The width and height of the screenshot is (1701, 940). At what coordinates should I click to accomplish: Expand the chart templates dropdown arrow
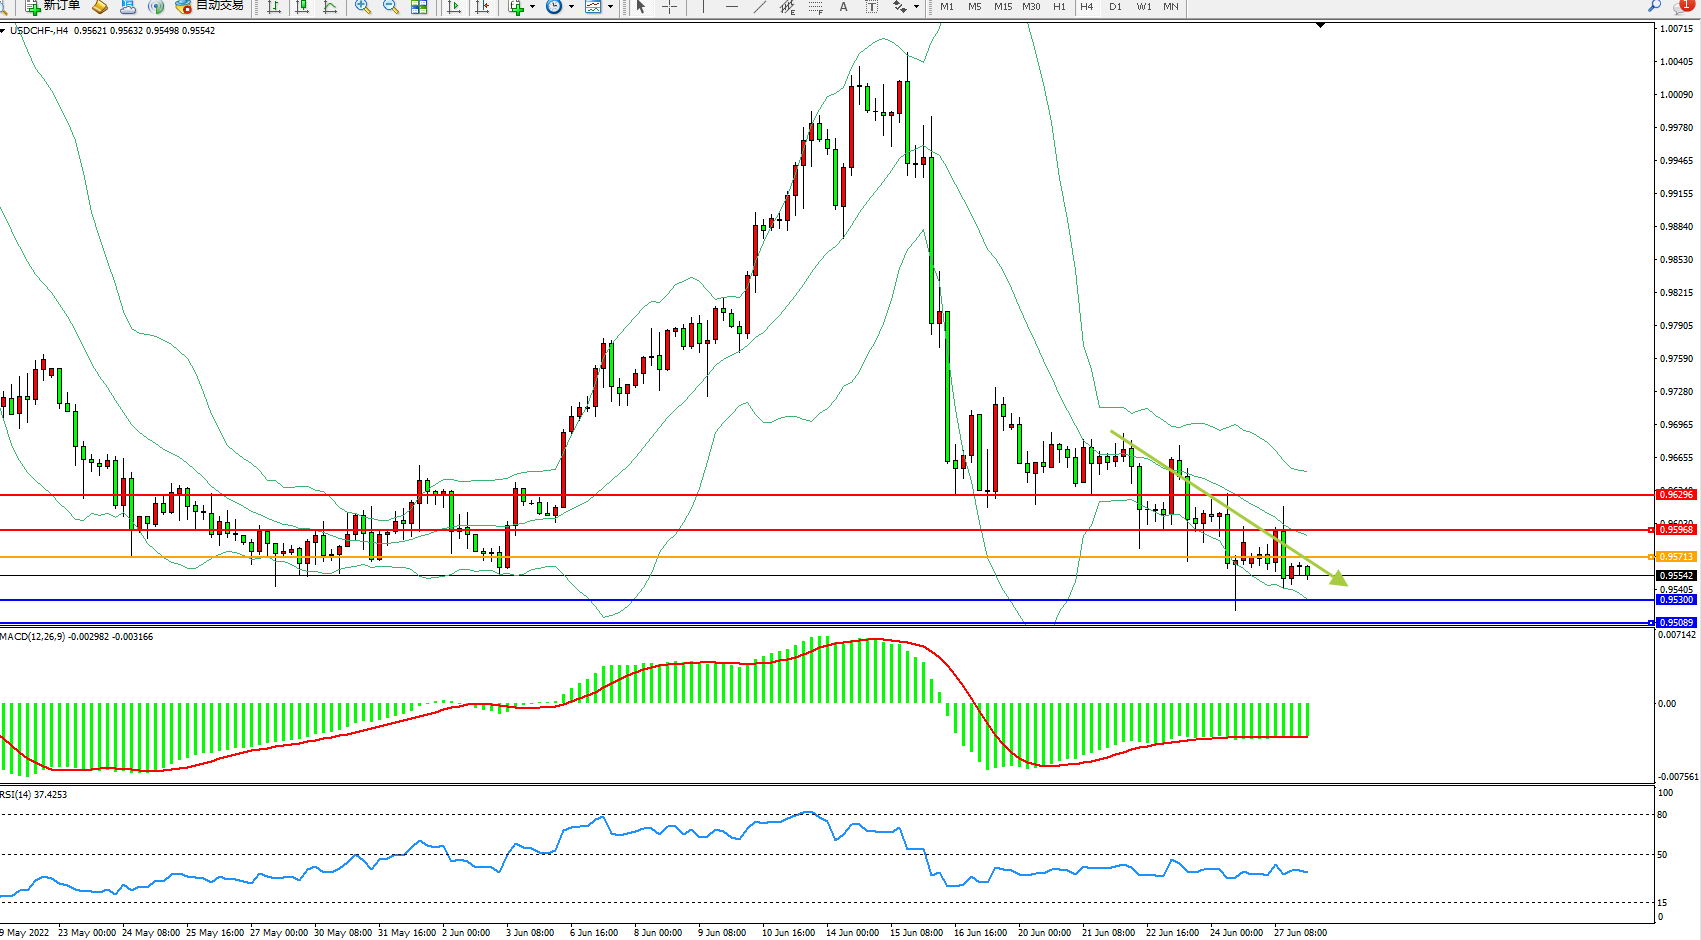click(x=610, y=7)
